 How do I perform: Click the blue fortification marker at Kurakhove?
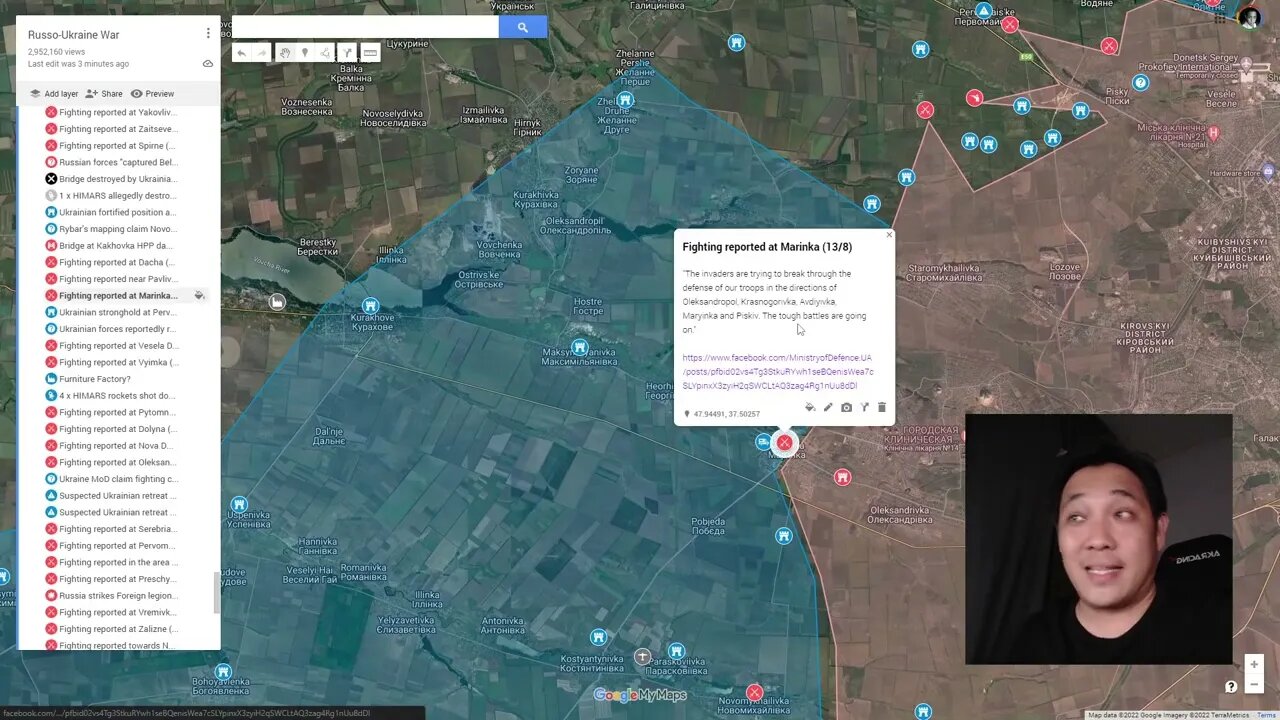click(x=370, y=305)
